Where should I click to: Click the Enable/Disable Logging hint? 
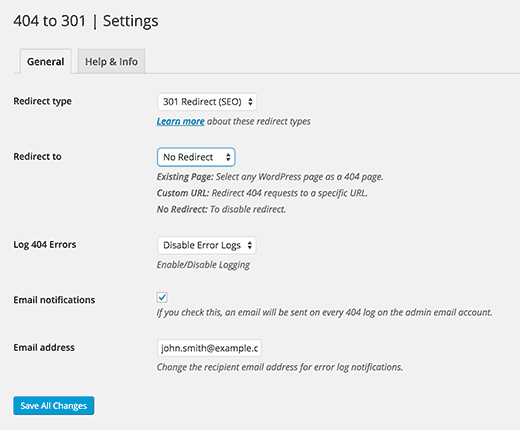tap(203, 265)
